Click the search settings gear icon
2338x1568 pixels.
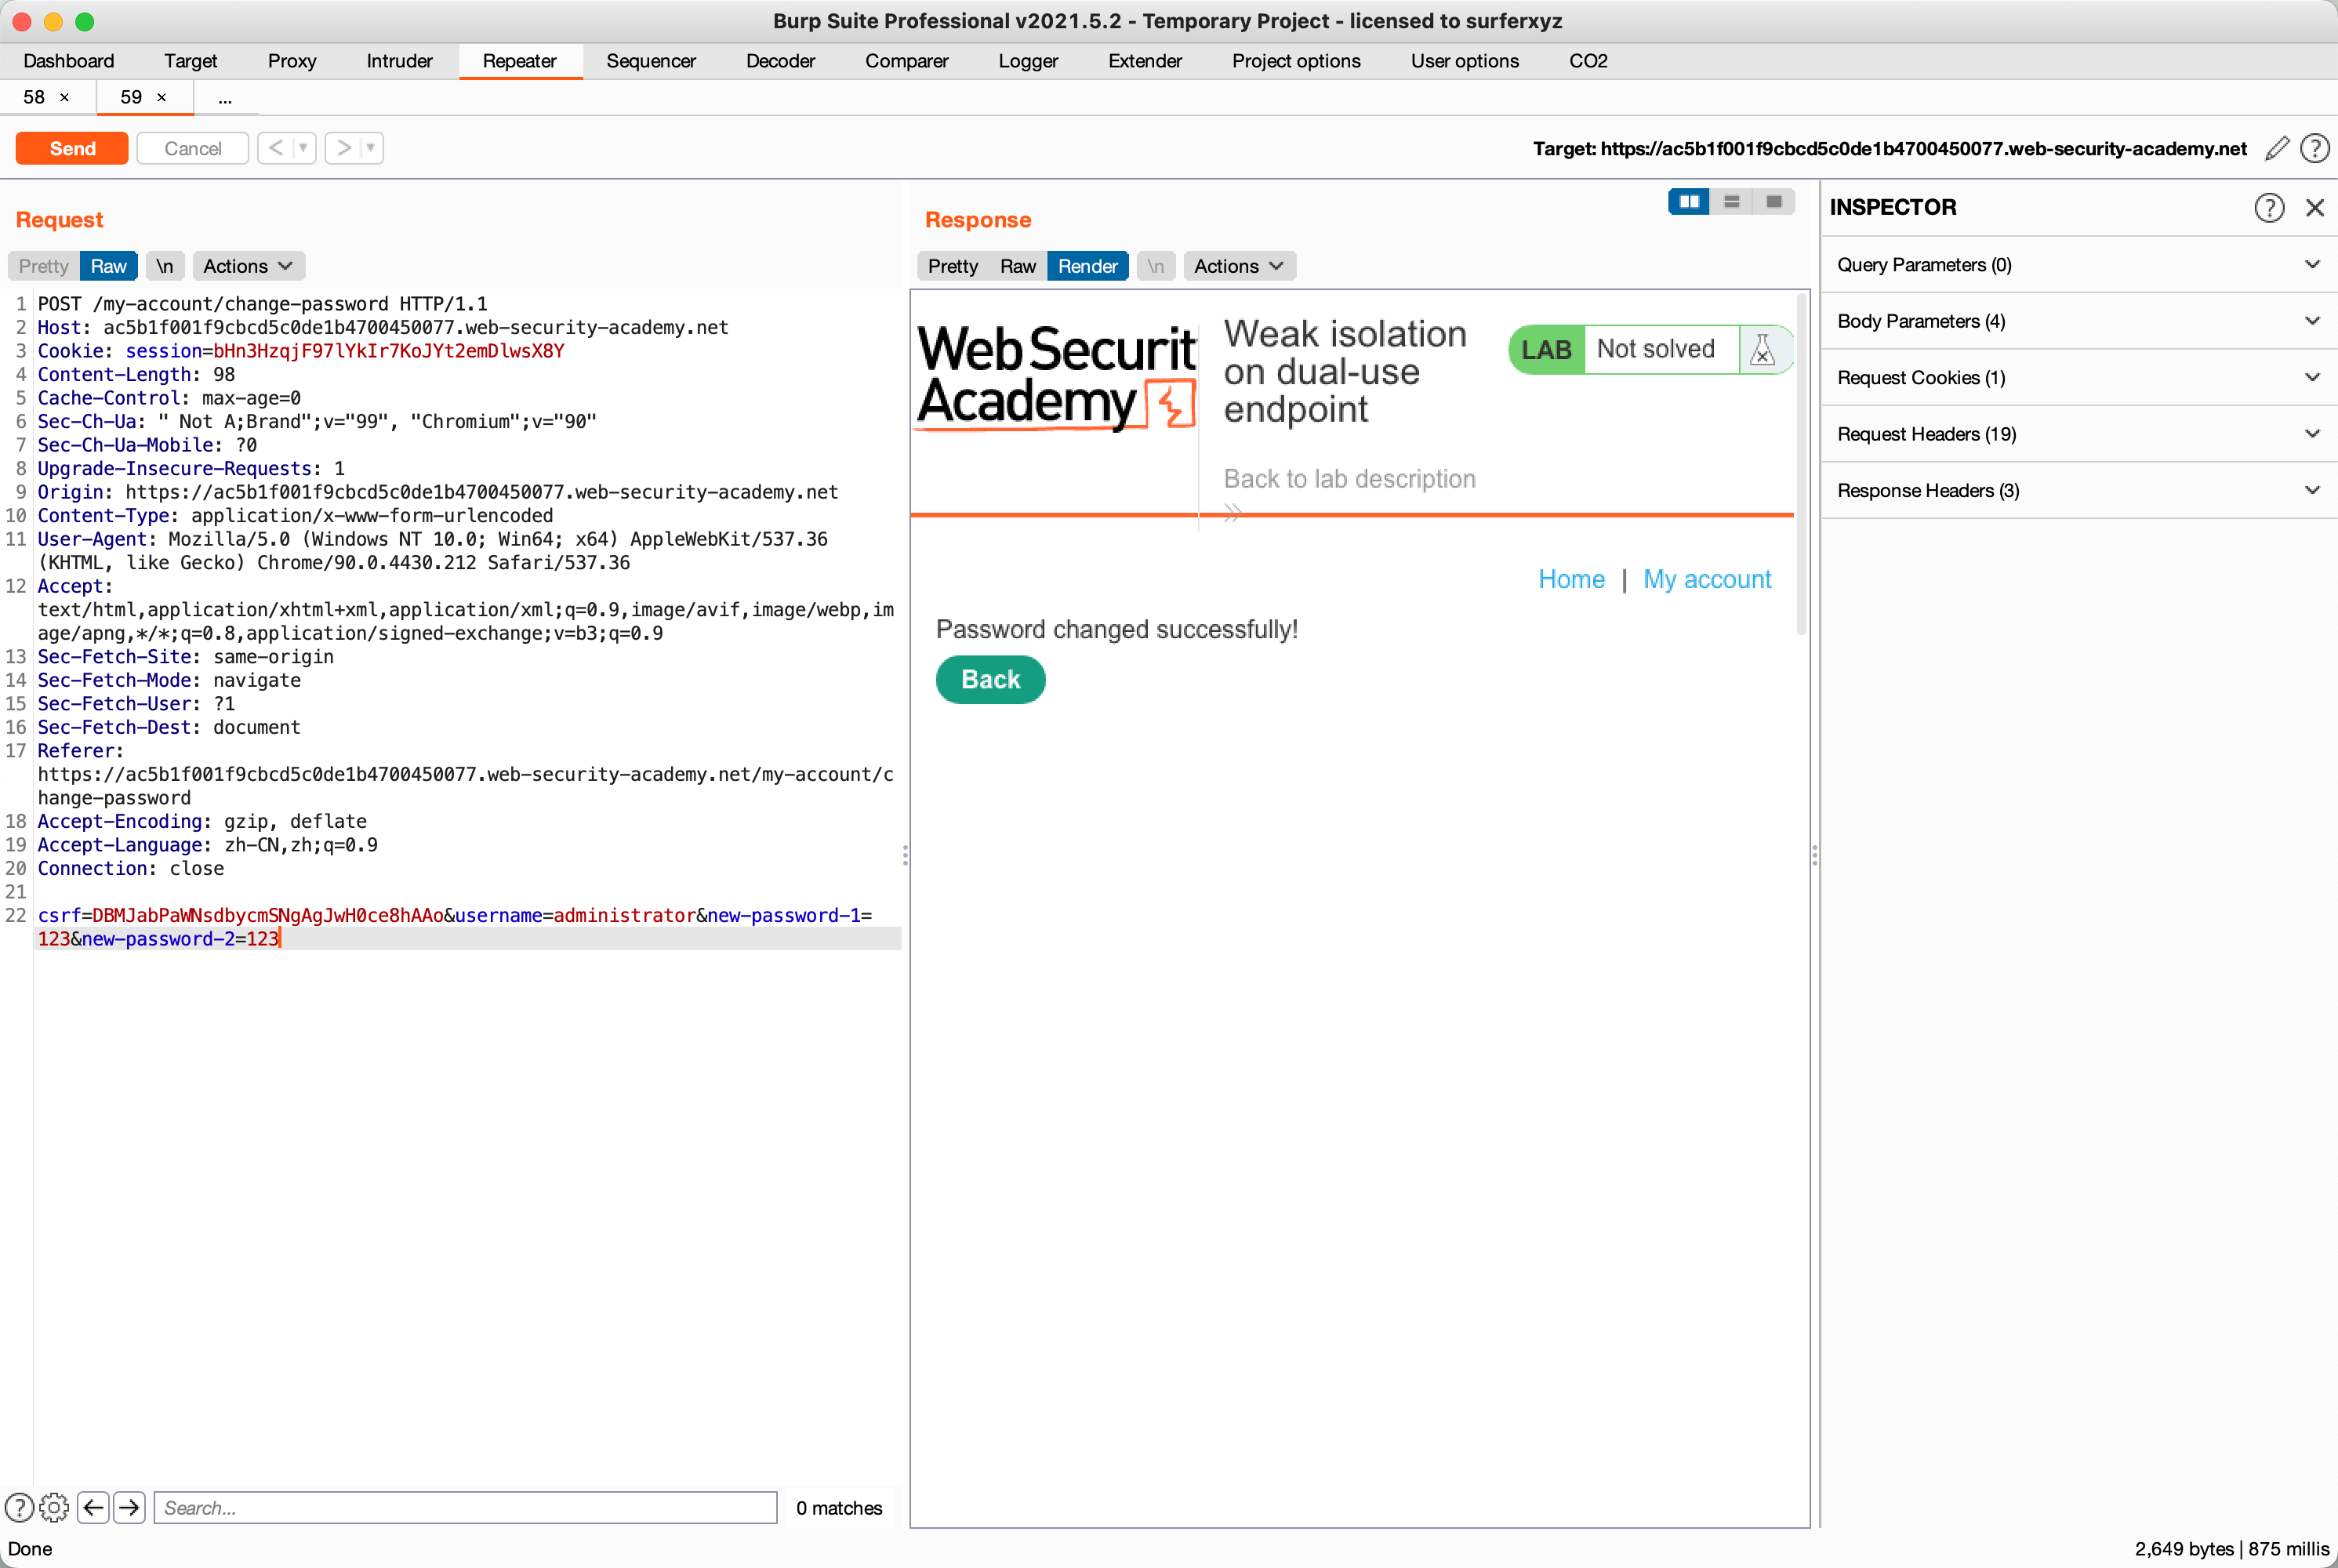pos(54,1507)
